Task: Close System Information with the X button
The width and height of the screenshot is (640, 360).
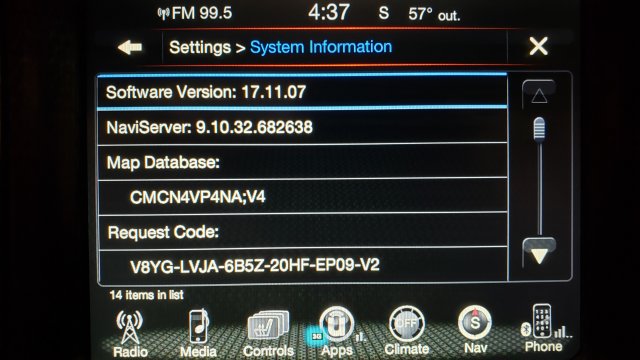Action: tap(538, 46)
